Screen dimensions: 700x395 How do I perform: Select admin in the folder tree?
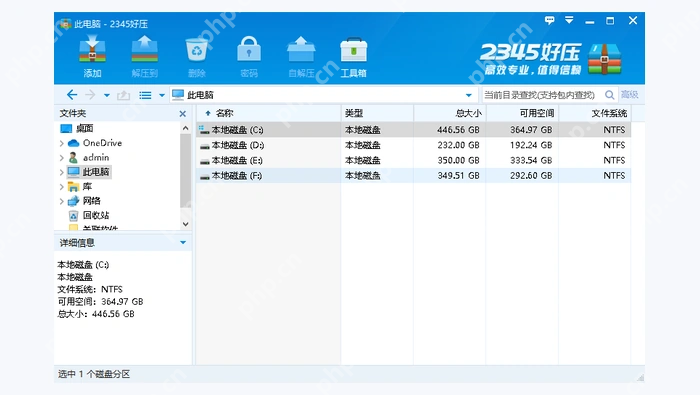pyautogui.click(x=96, y=158)
